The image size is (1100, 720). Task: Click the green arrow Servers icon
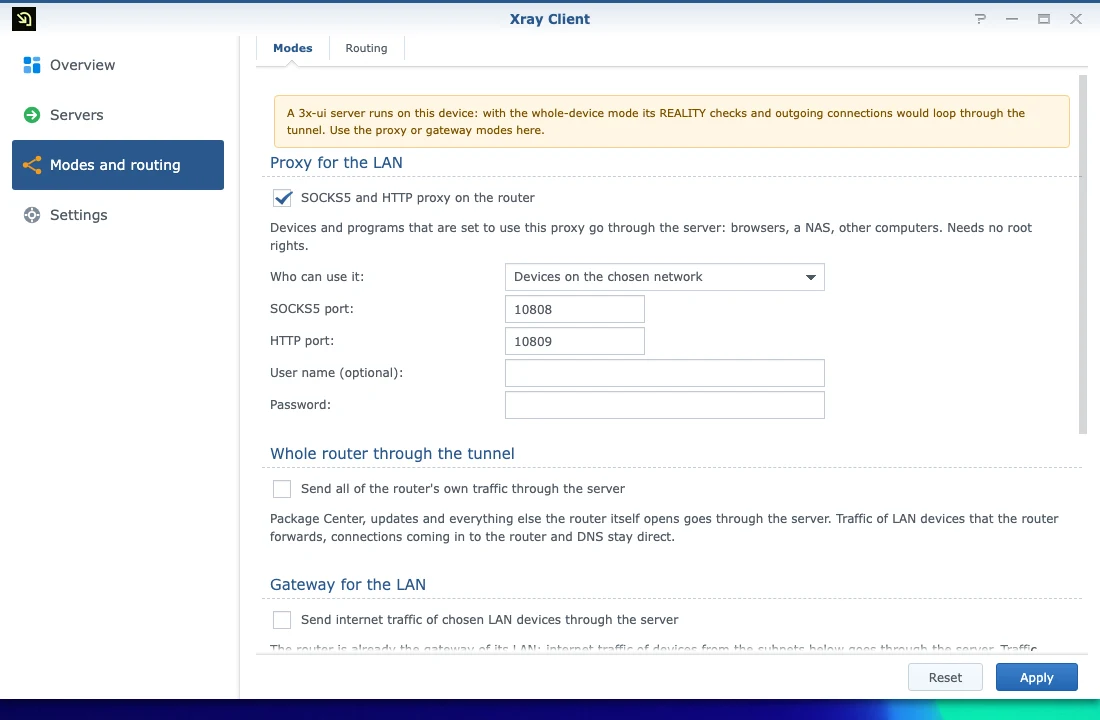click(x=32, y=114)
